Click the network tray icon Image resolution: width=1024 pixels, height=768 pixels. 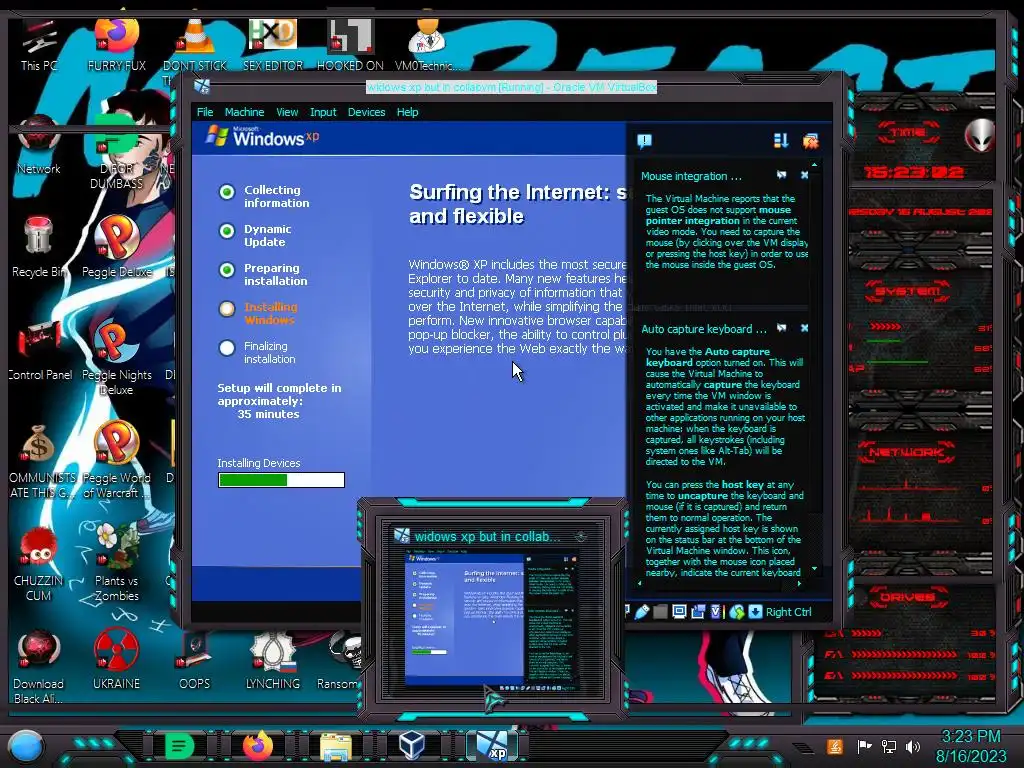pyautogui.click(x=888, y=746)
